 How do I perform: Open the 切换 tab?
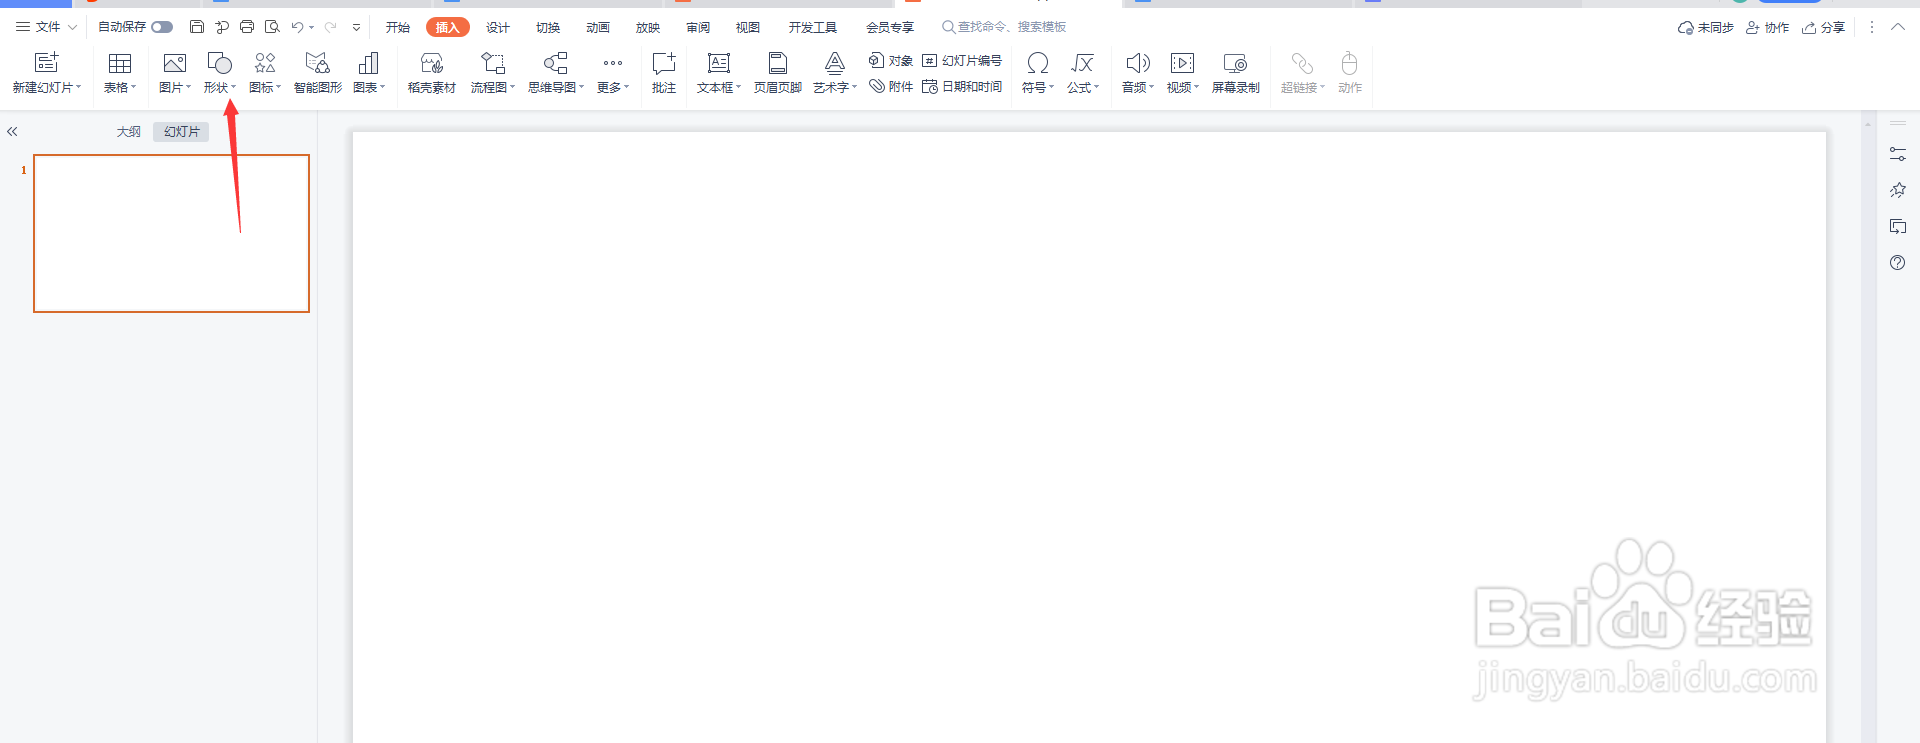coord(548,27)
